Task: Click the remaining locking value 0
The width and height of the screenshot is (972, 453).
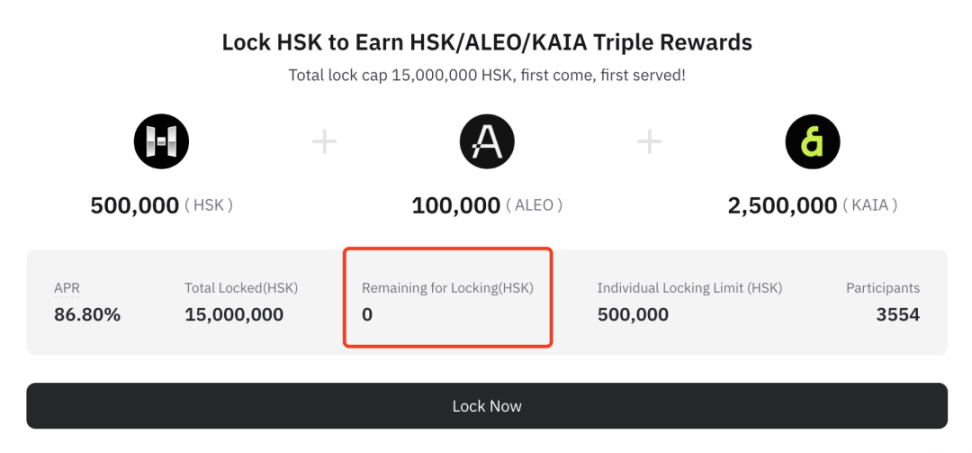Action: pyautogui.click(x=367, y=315)
